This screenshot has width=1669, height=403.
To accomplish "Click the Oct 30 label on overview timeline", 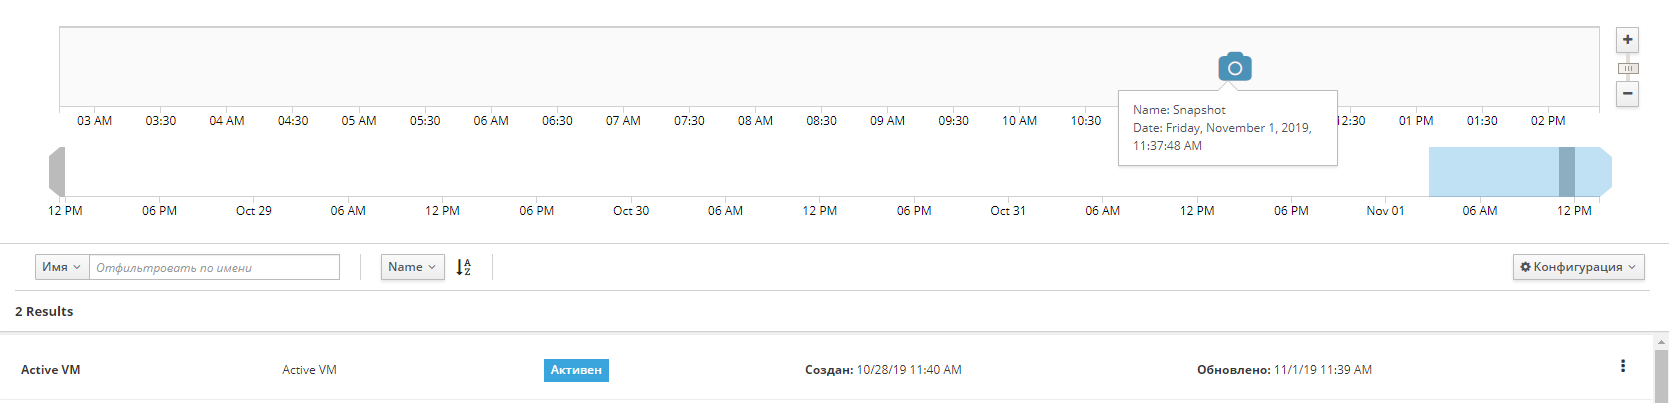I will 631,211.
